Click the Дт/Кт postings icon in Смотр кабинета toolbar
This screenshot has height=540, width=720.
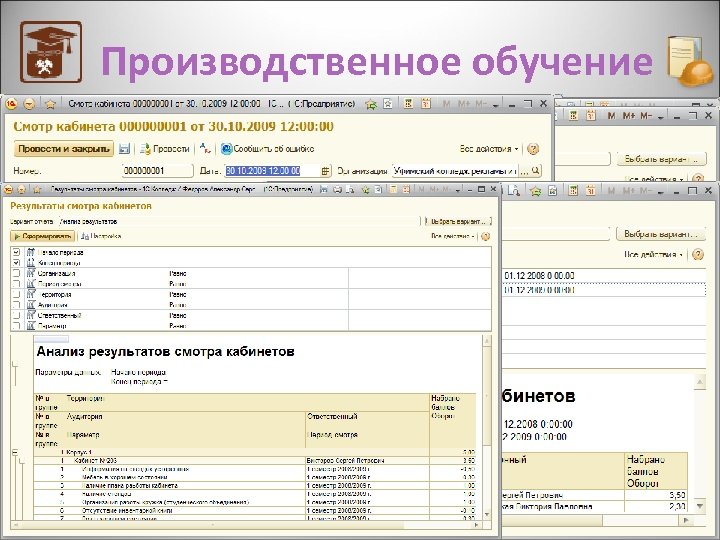point(205,149)
